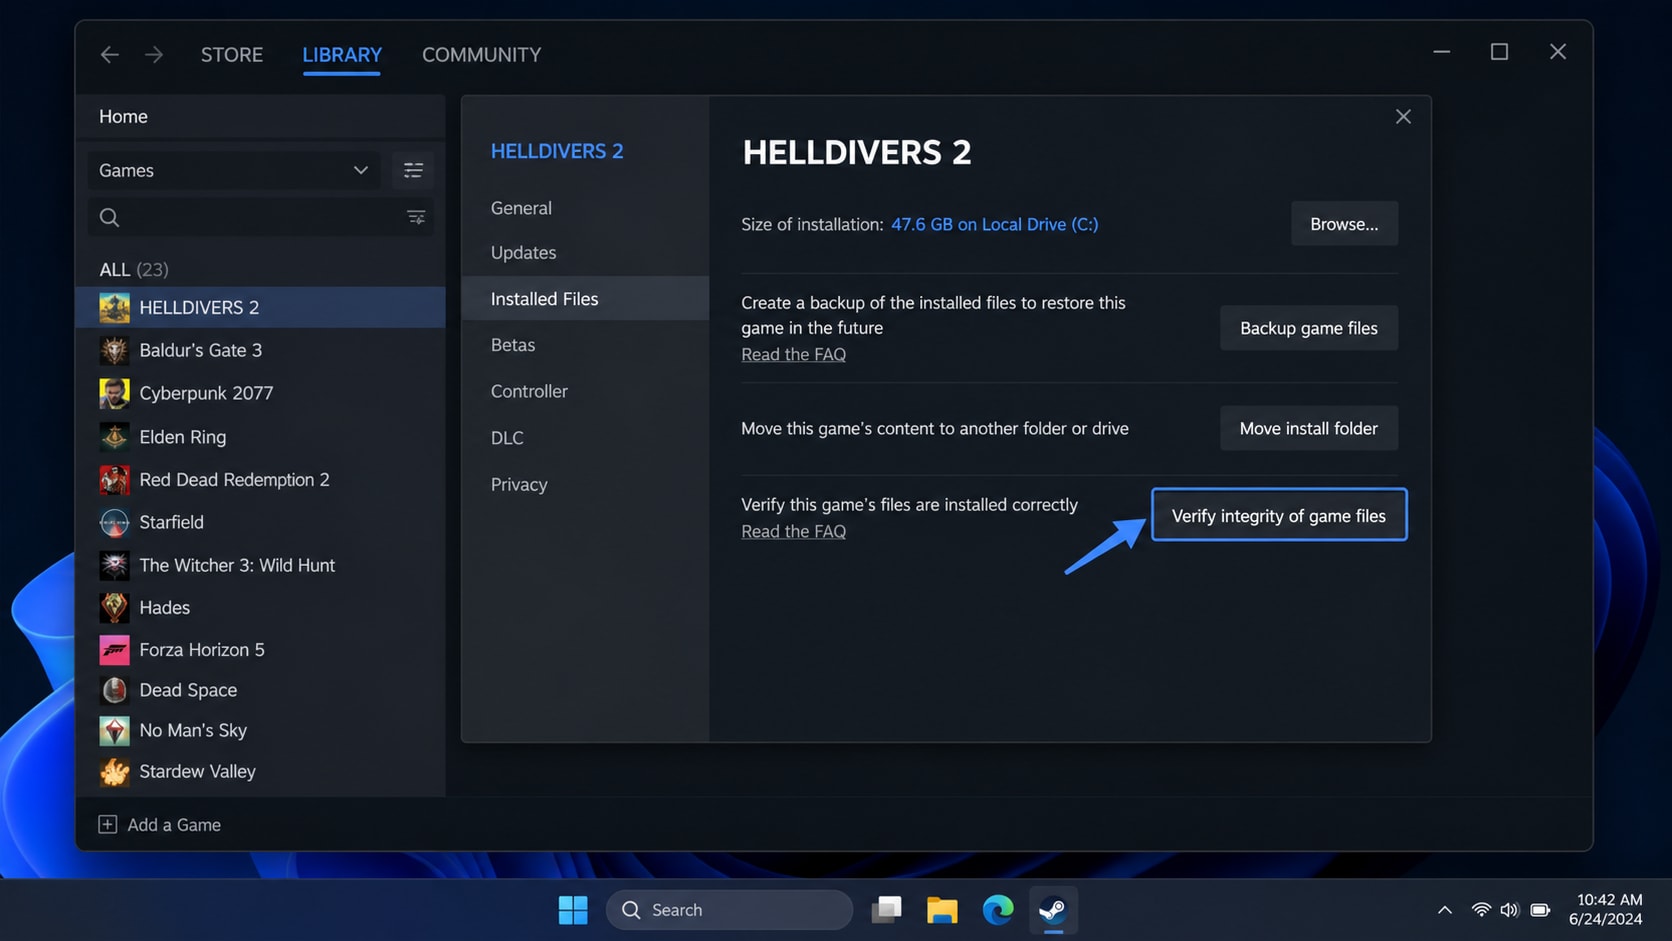Select the Installed Files section
Screen dimensions: 1672x941
click(x=585, y=299)
